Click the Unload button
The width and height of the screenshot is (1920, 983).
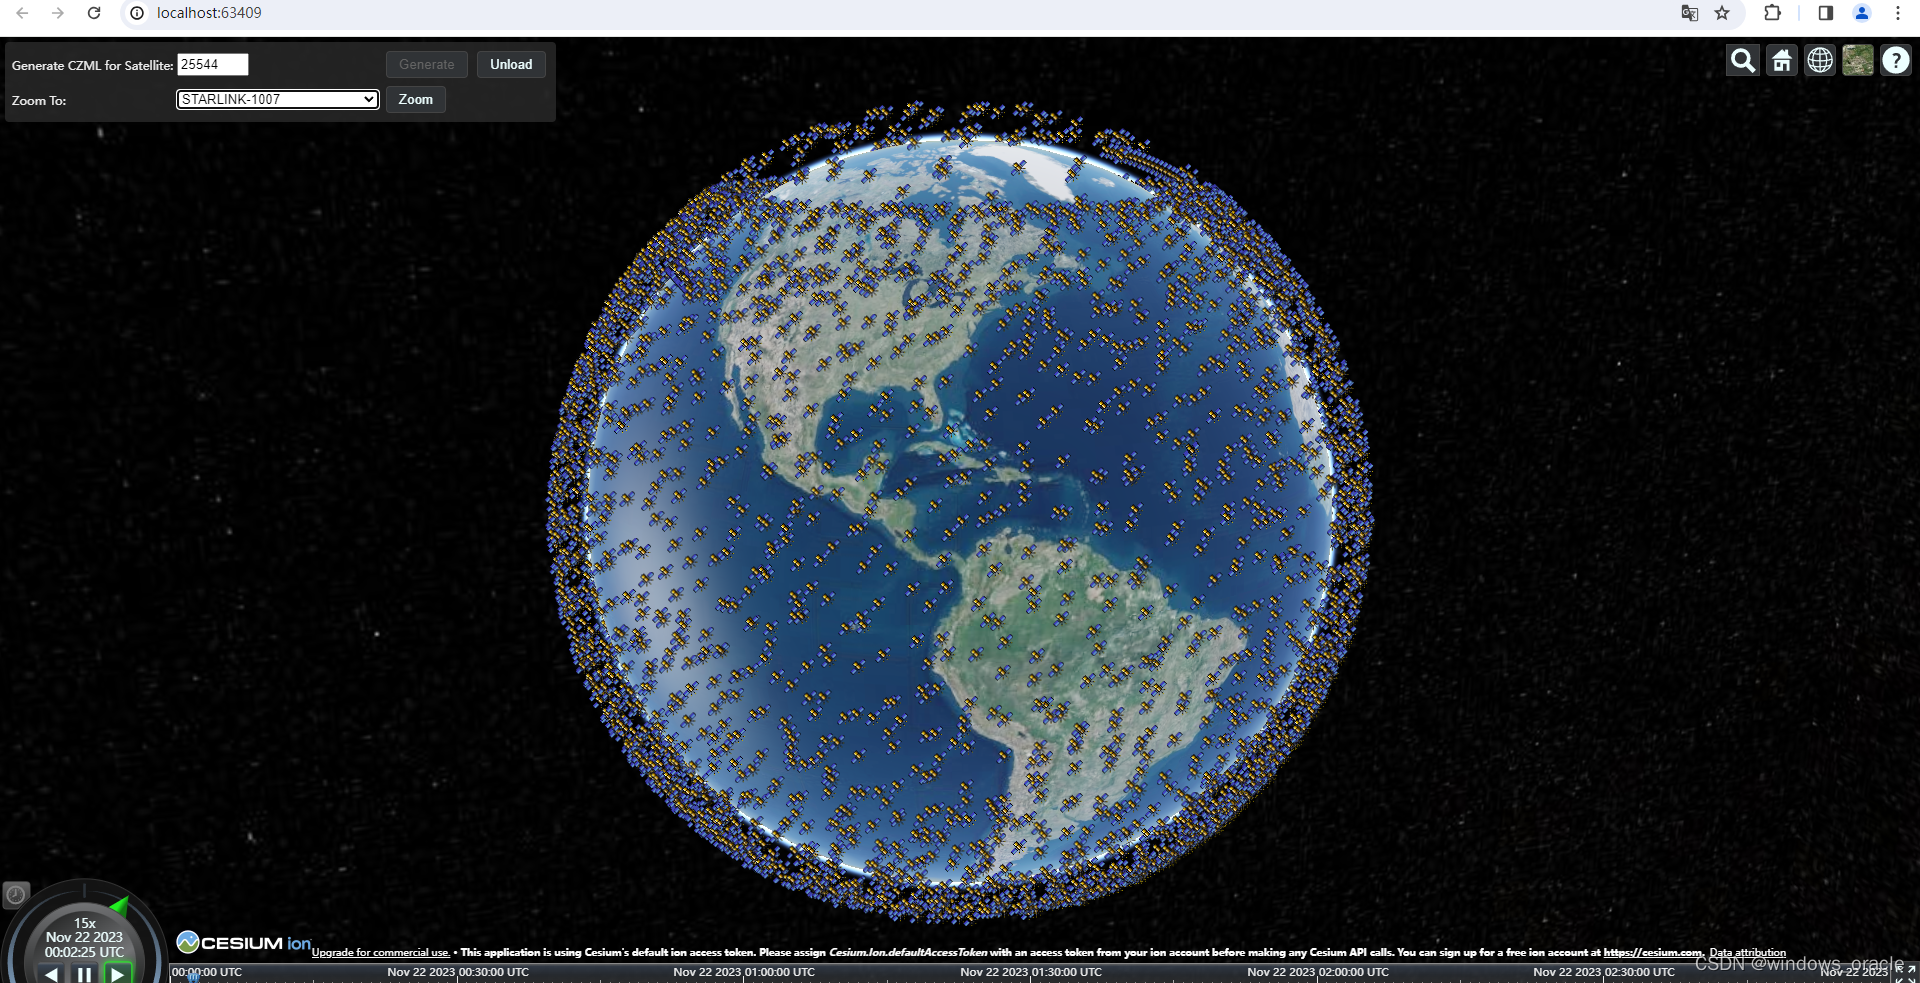[511, 64]
